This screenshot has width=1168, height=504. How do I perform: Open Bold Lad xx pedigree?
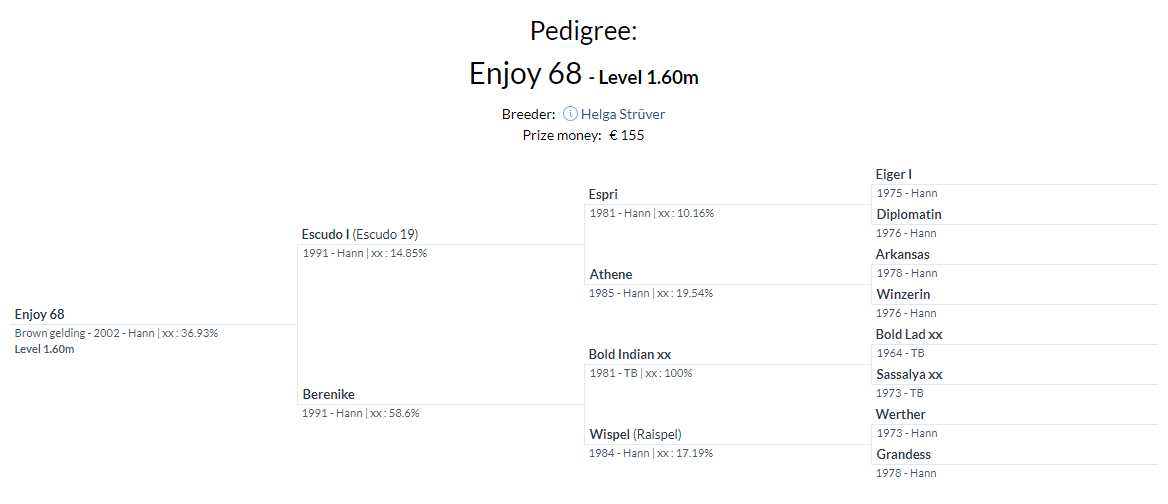coord(909,334)
